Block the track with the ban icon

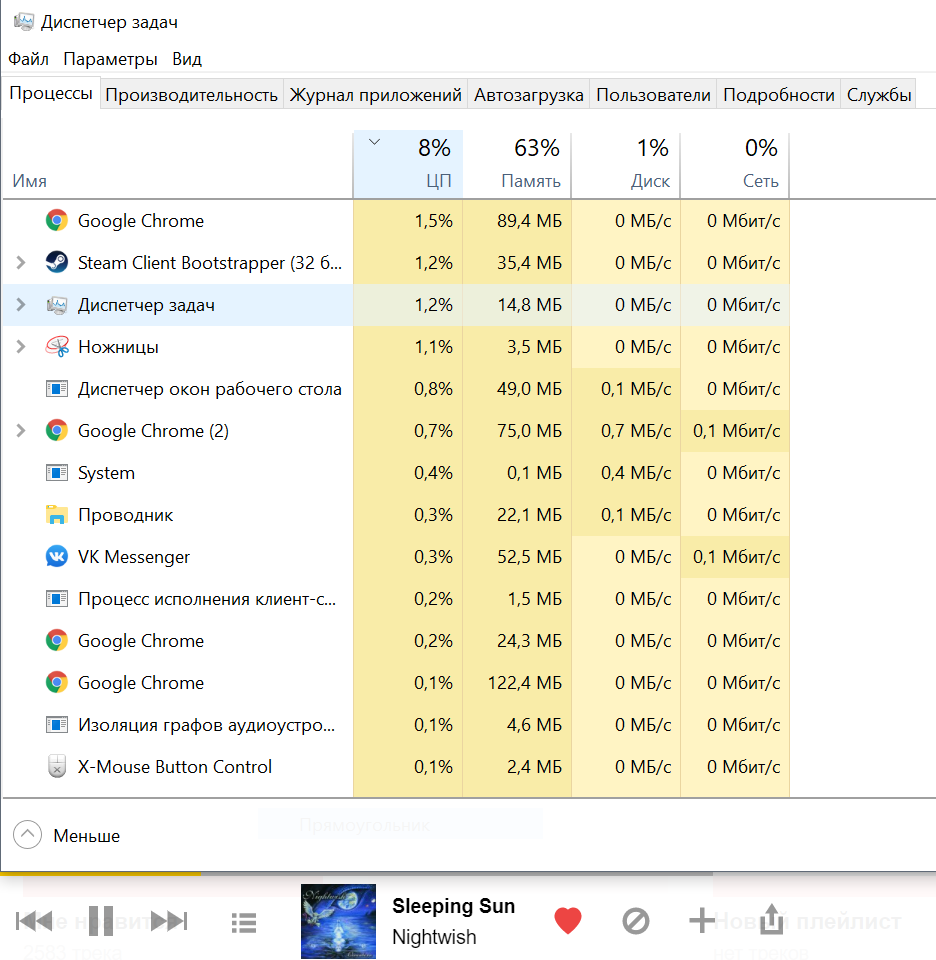[635, 921]
